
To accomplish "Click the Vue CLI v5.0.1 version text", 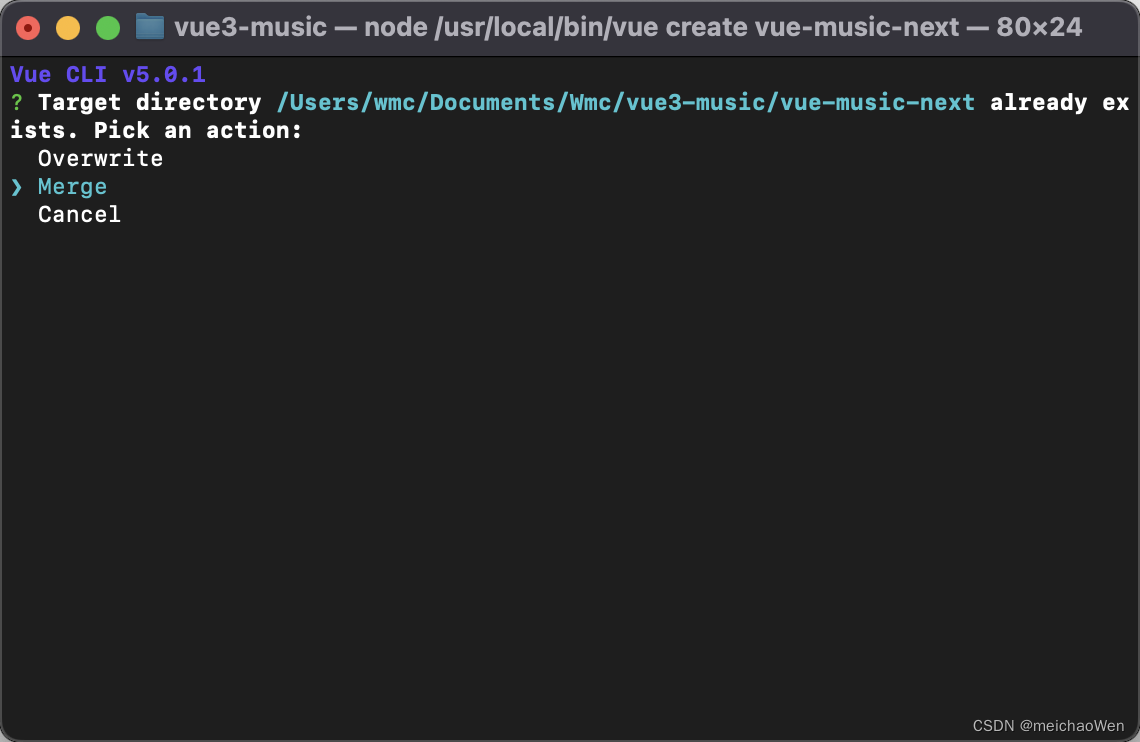I will tap(106, 74).
